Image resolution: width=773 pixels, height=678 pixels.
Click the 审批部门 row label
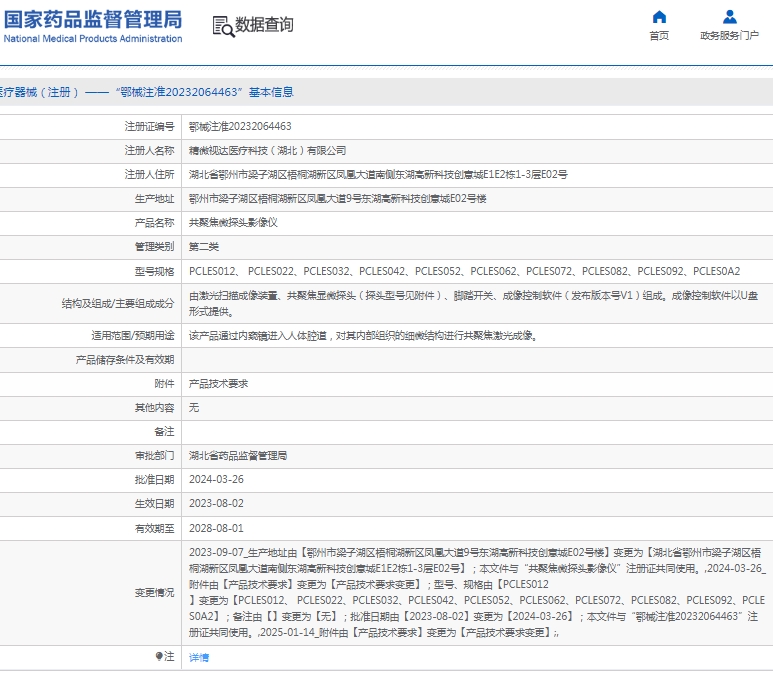[x=154, y=456]
